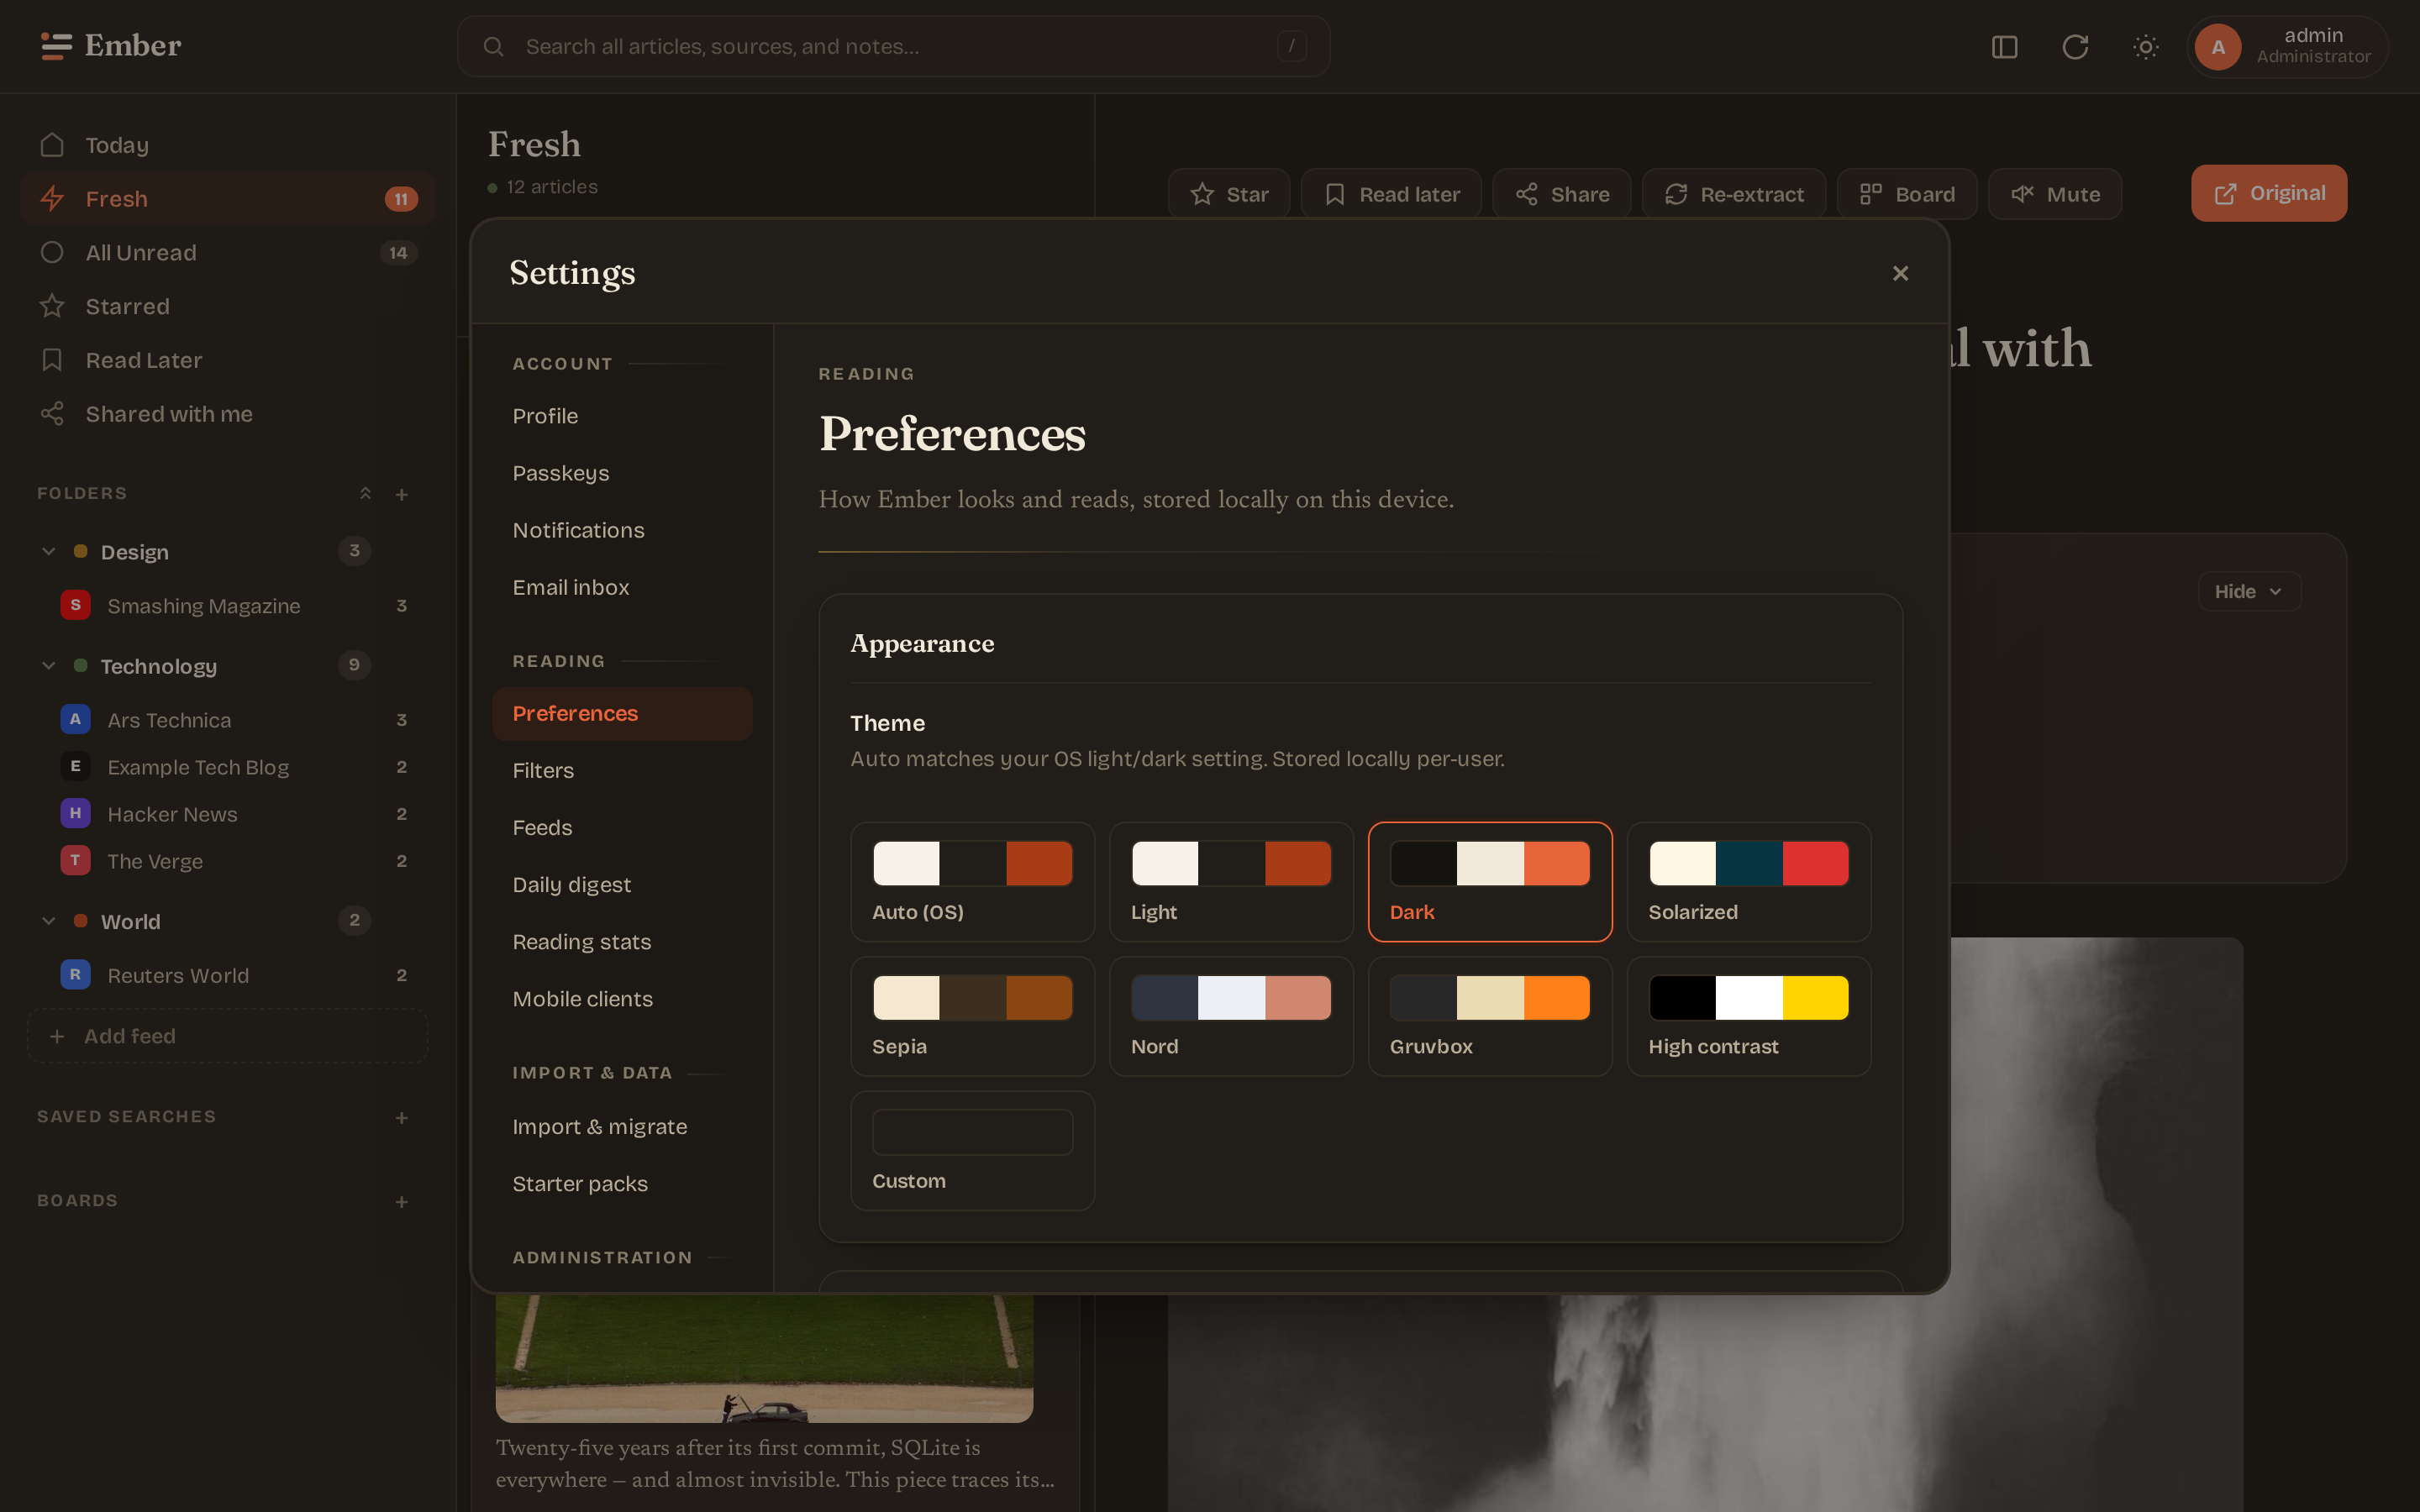The height and width of the screenshot is (1512, 2420).
Task: Open the Original article link
Action: click(2269, 193)
